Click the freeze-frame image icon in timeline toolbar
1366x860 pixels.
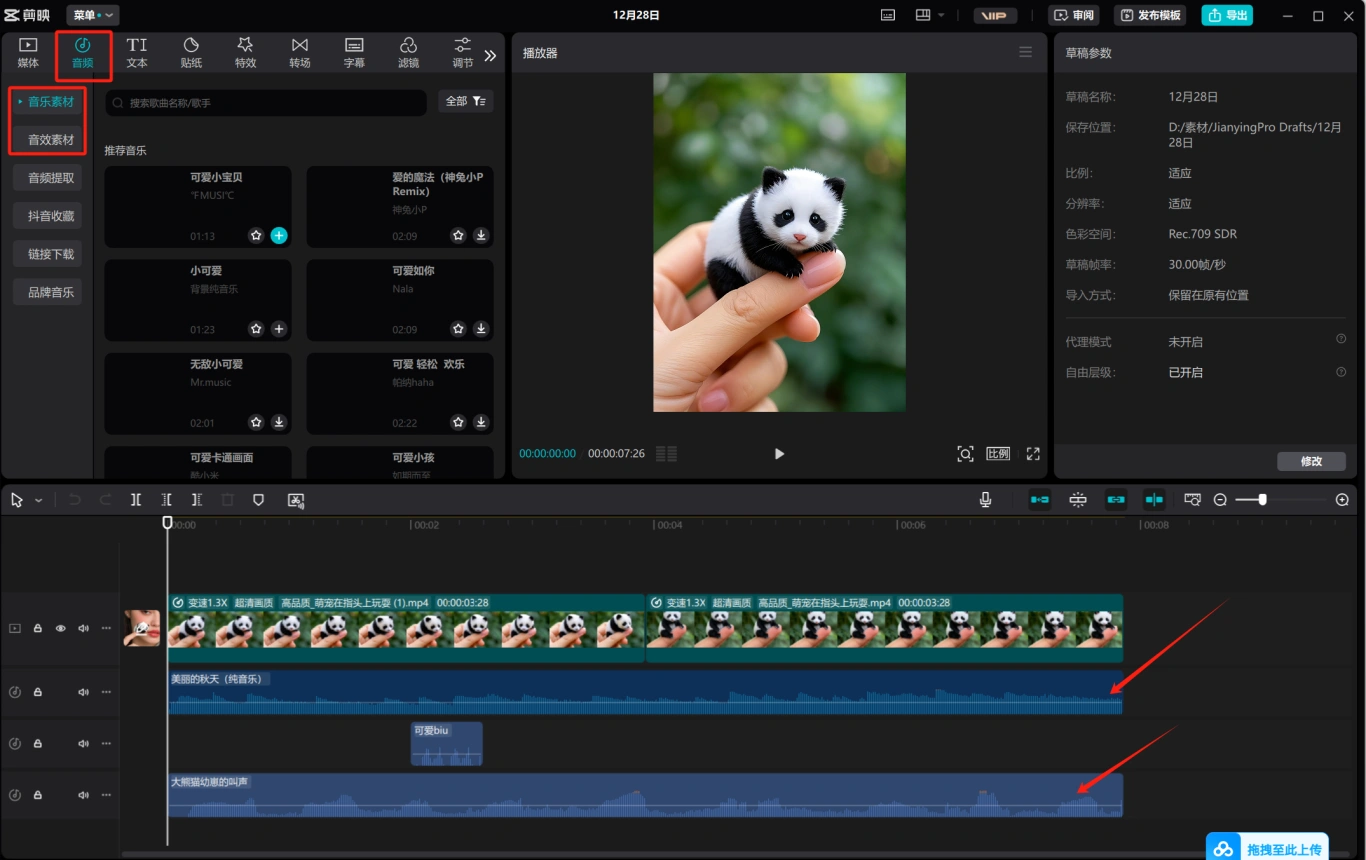[x=295, y=499]
